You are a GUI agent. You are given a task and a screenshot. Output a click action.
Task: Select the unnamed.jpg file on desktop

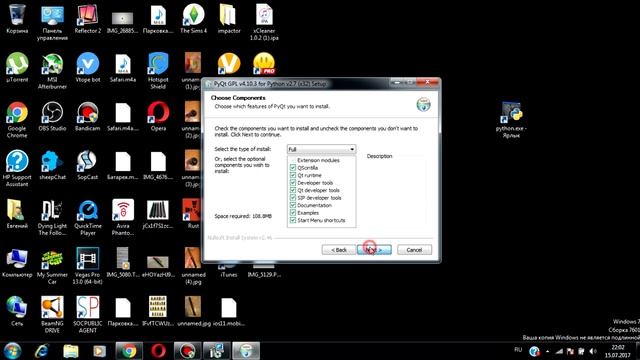[193, 311]
